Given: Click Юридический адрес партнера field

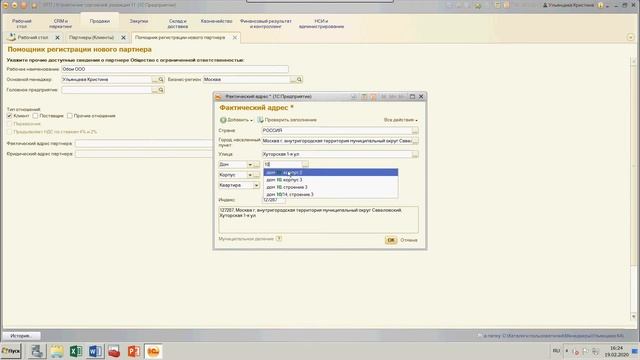Looking at the screenshot, I should click(x=144, y=154).
